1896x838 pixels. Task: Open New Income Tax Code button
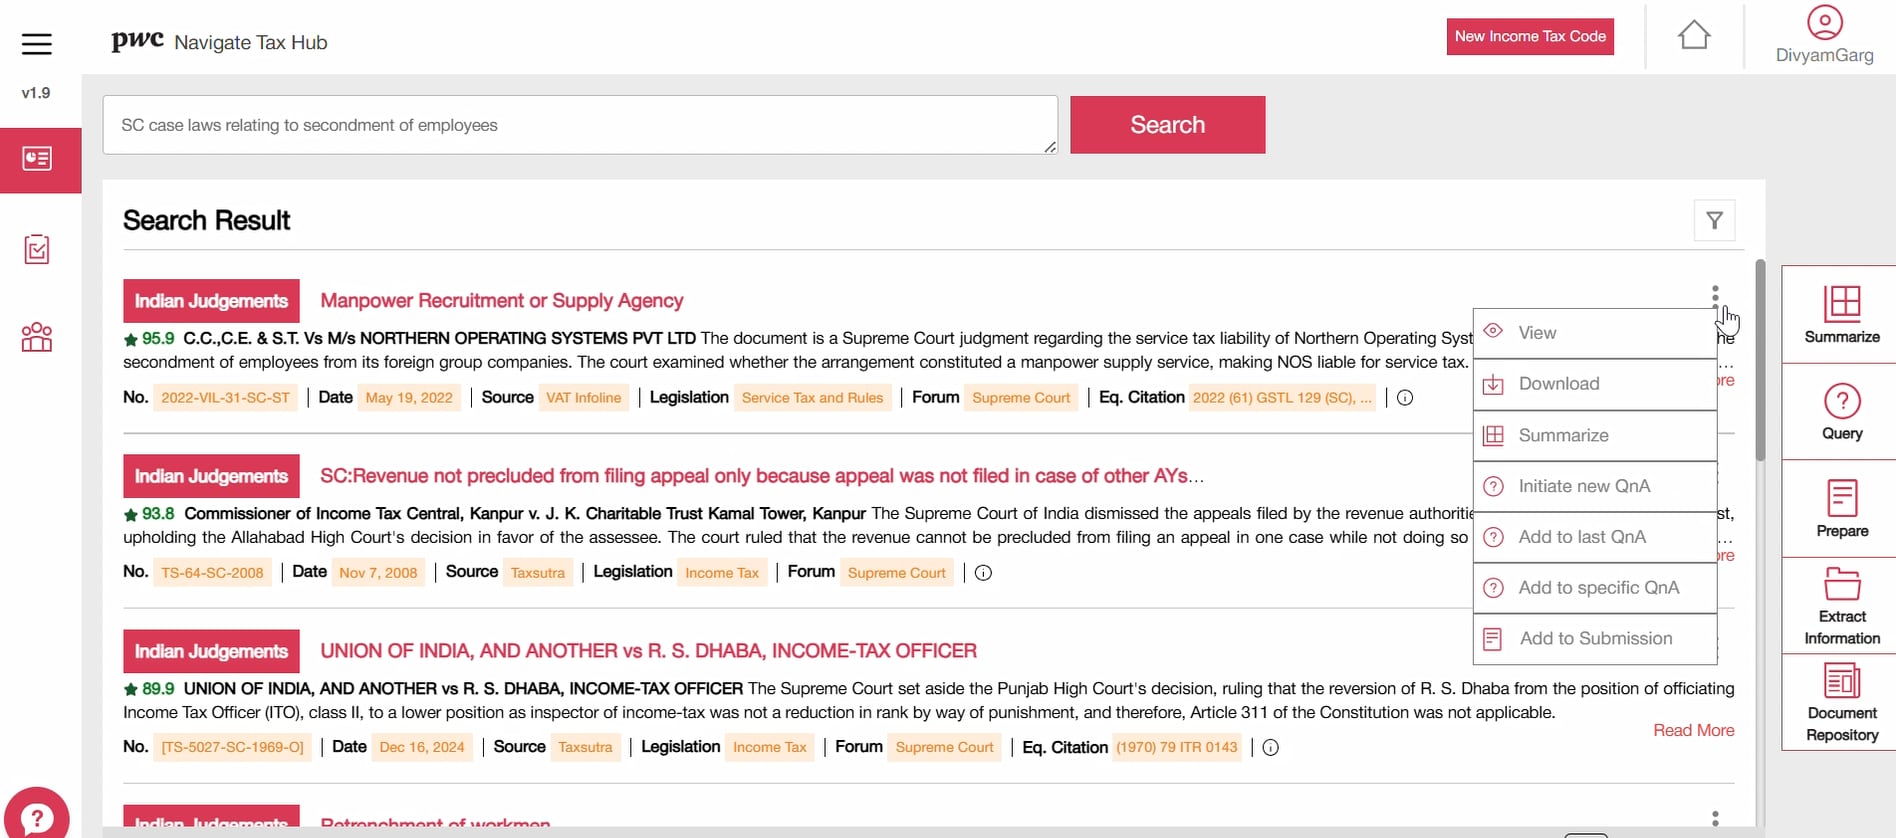pyautogui.click(x=1530, y=36)
